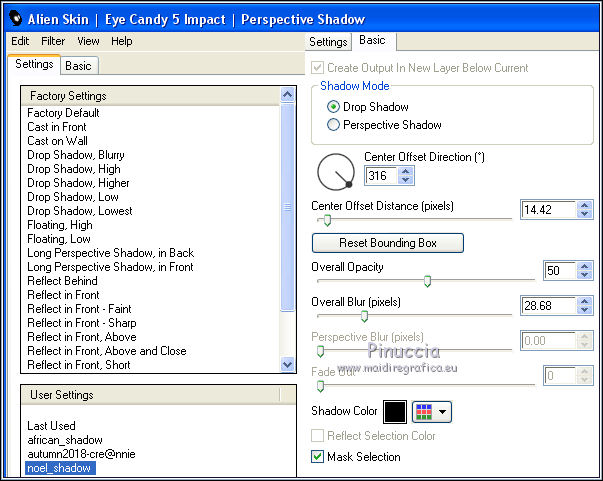
Task: Select Long Perspective Shadow, in Front preset
Action: click(x=110, y=267)
